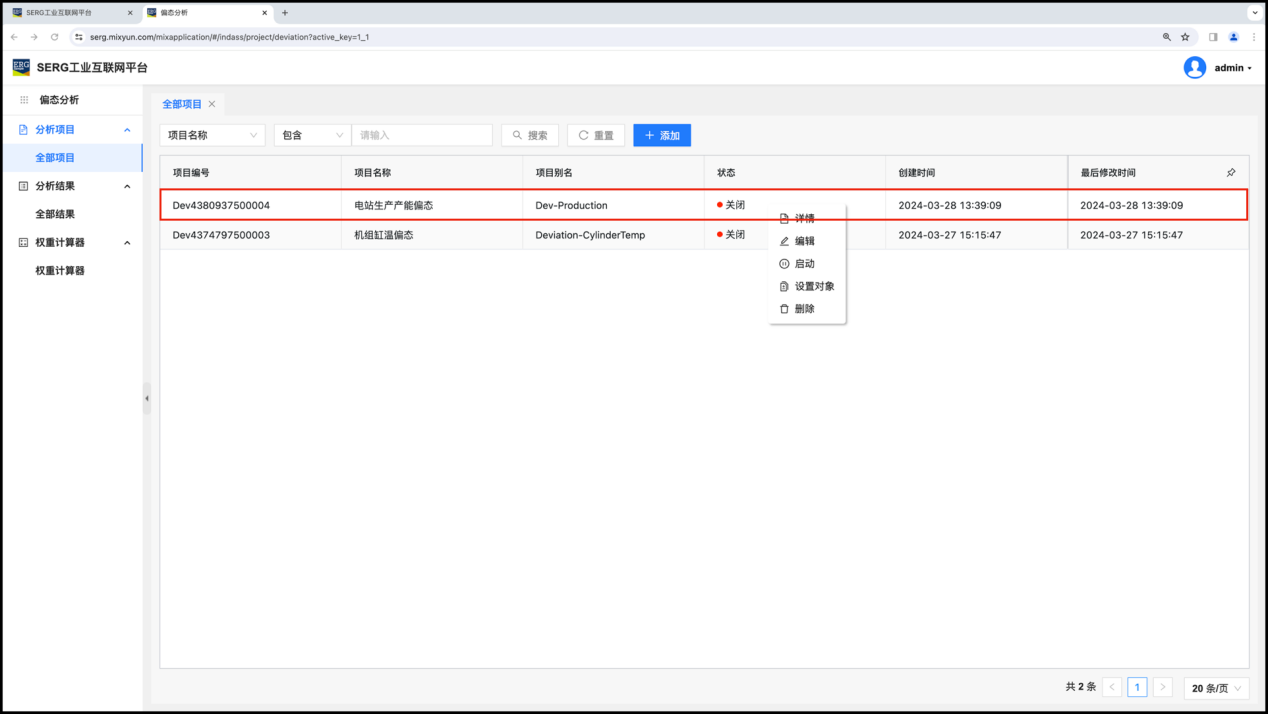Select 删除 from the context menu

coord(804,309)
